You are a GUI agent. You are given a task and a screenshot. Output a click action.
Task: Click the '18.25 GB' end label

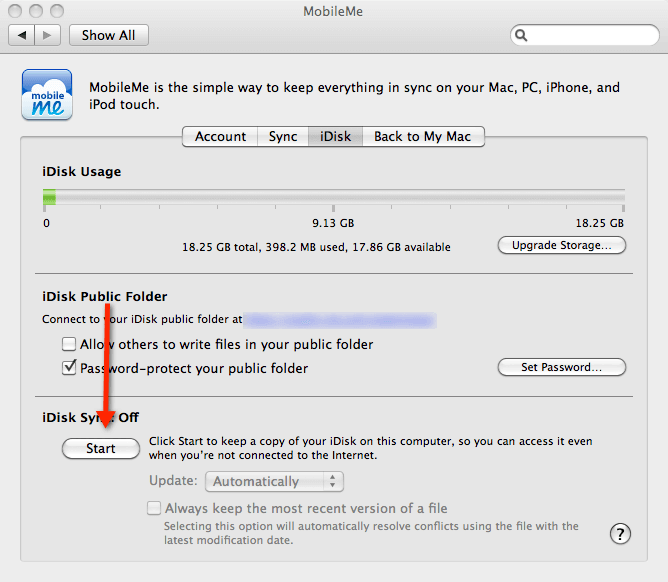pos(600,223)
